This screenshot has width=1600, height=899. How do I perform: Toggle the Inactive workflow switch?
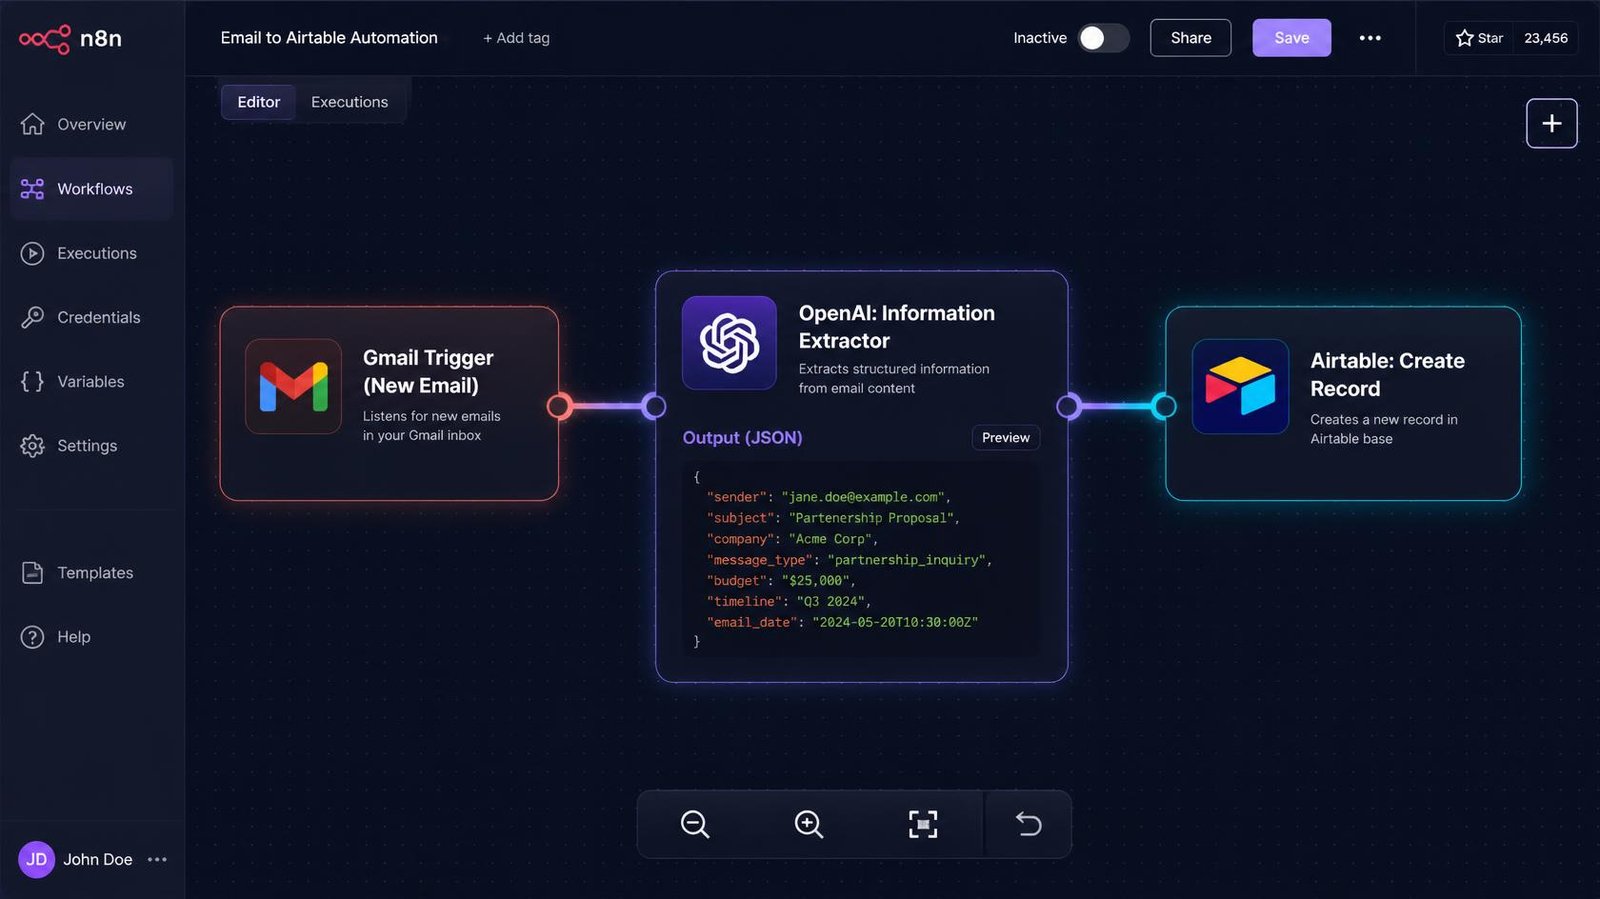pyautogui.click(x=1103, y=38)
